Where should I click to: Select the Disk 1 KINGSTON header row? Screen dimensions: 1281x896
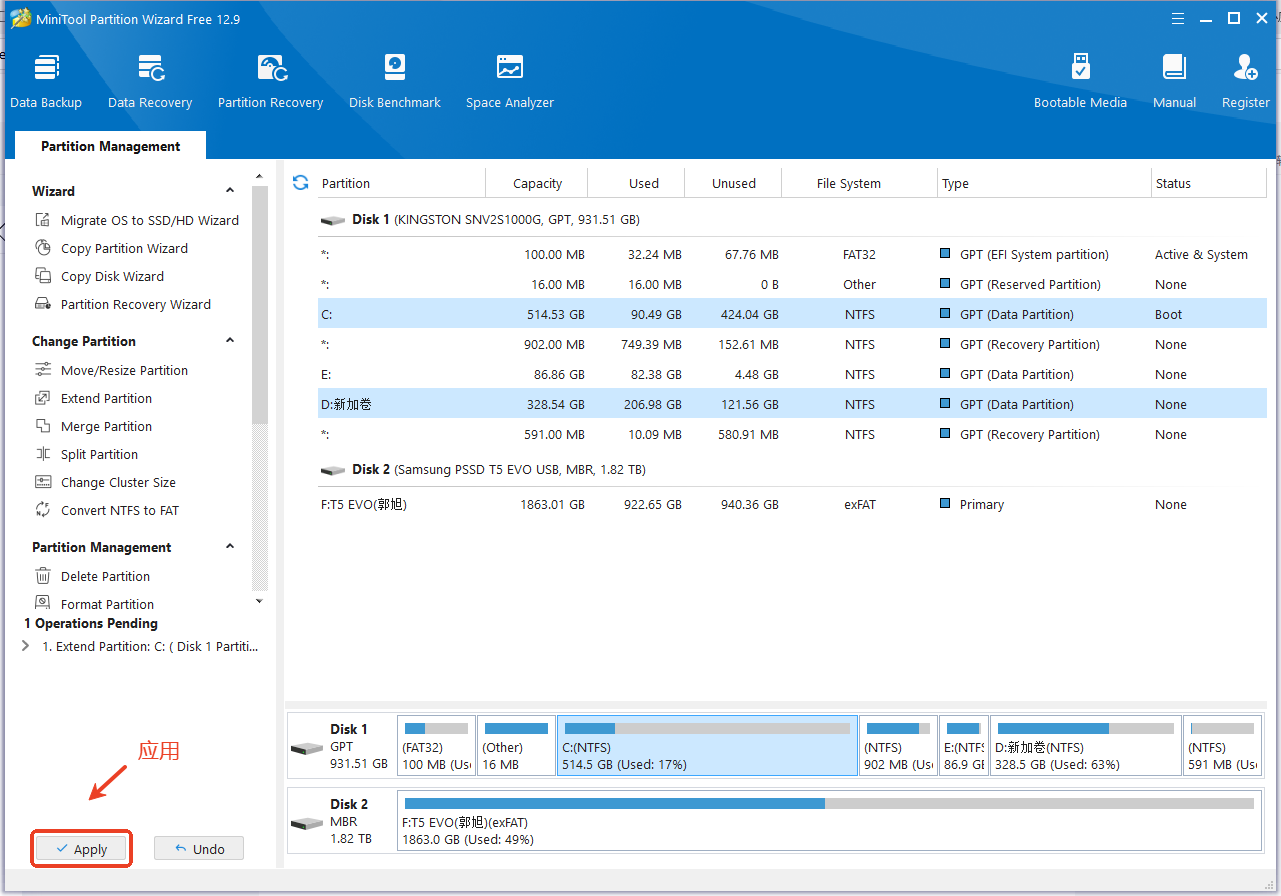pos(792,219)
